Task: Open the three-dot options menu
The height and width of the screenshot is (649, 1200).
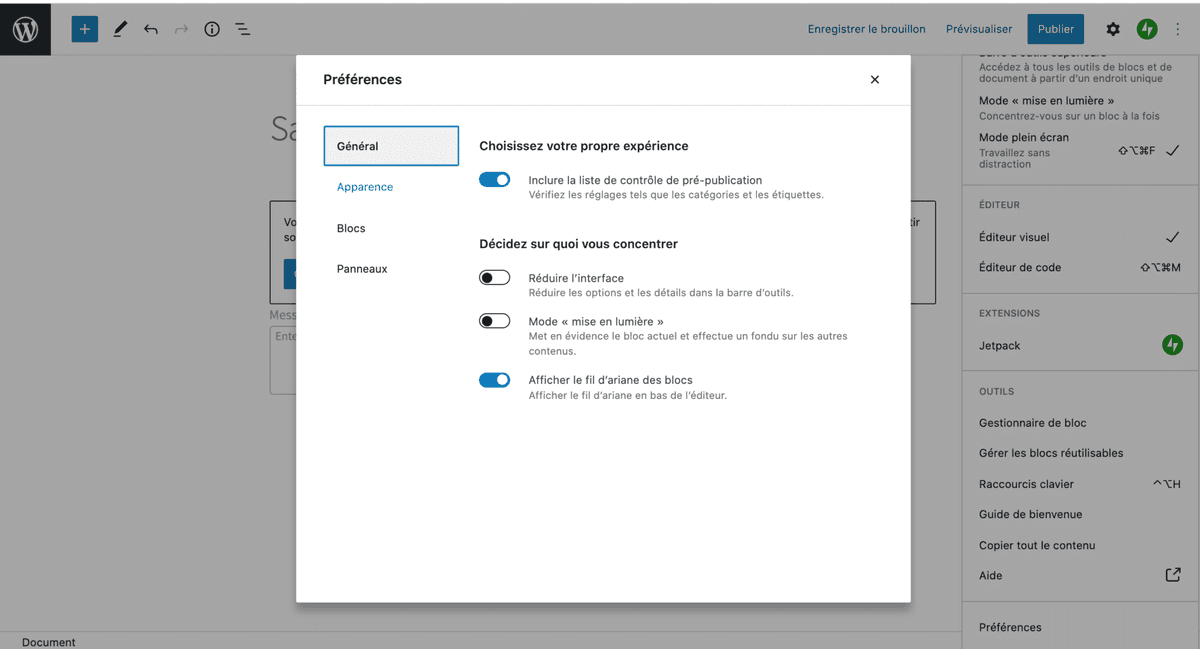Action: (1178, 29)
